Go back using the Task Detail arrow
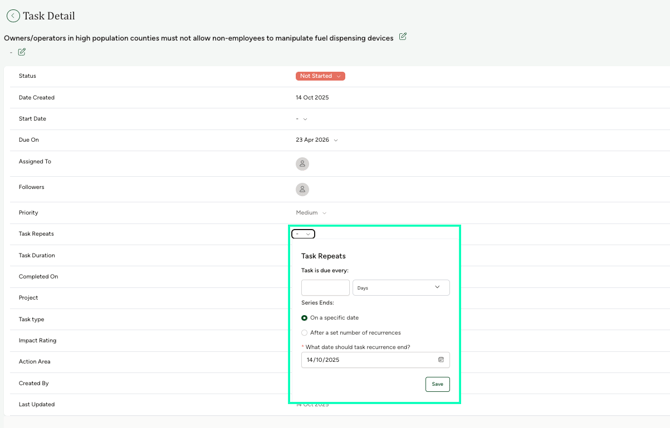 (x=13, y=16)
